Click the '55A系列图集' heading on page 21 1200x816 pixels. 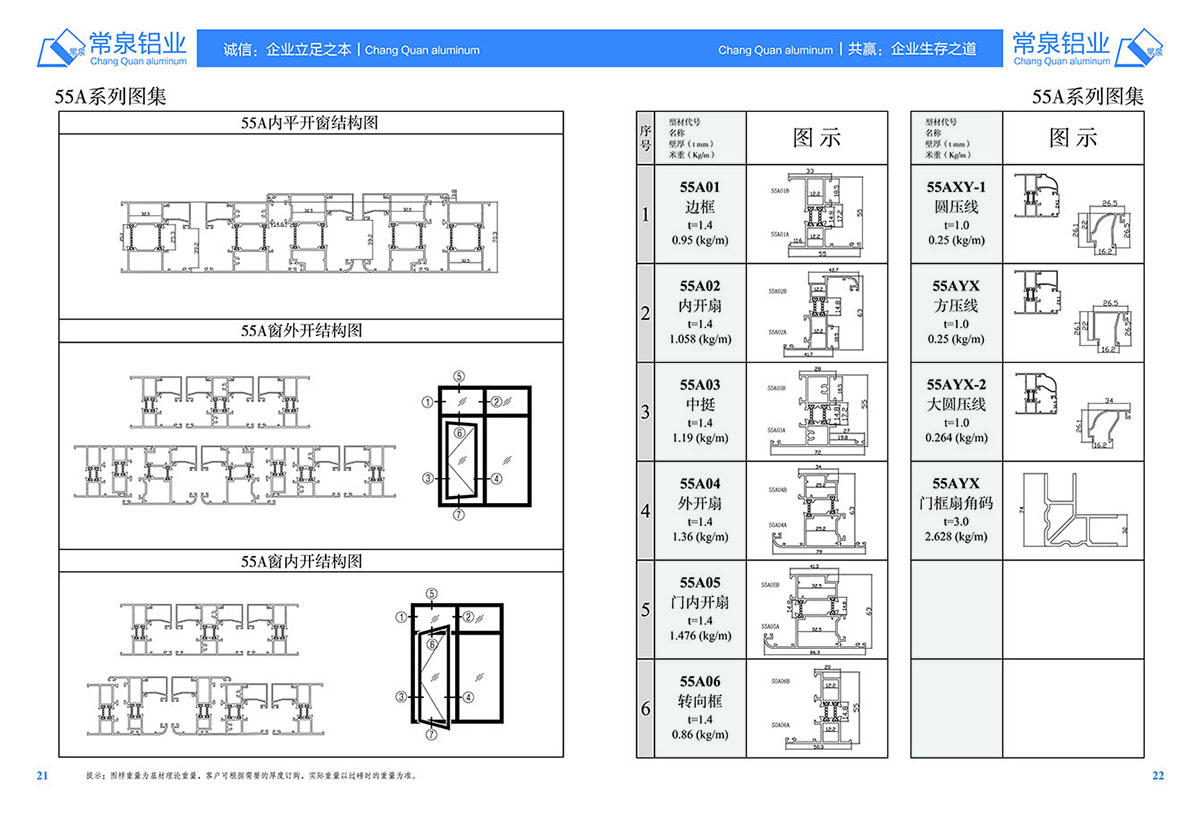[x=110, y=97]
